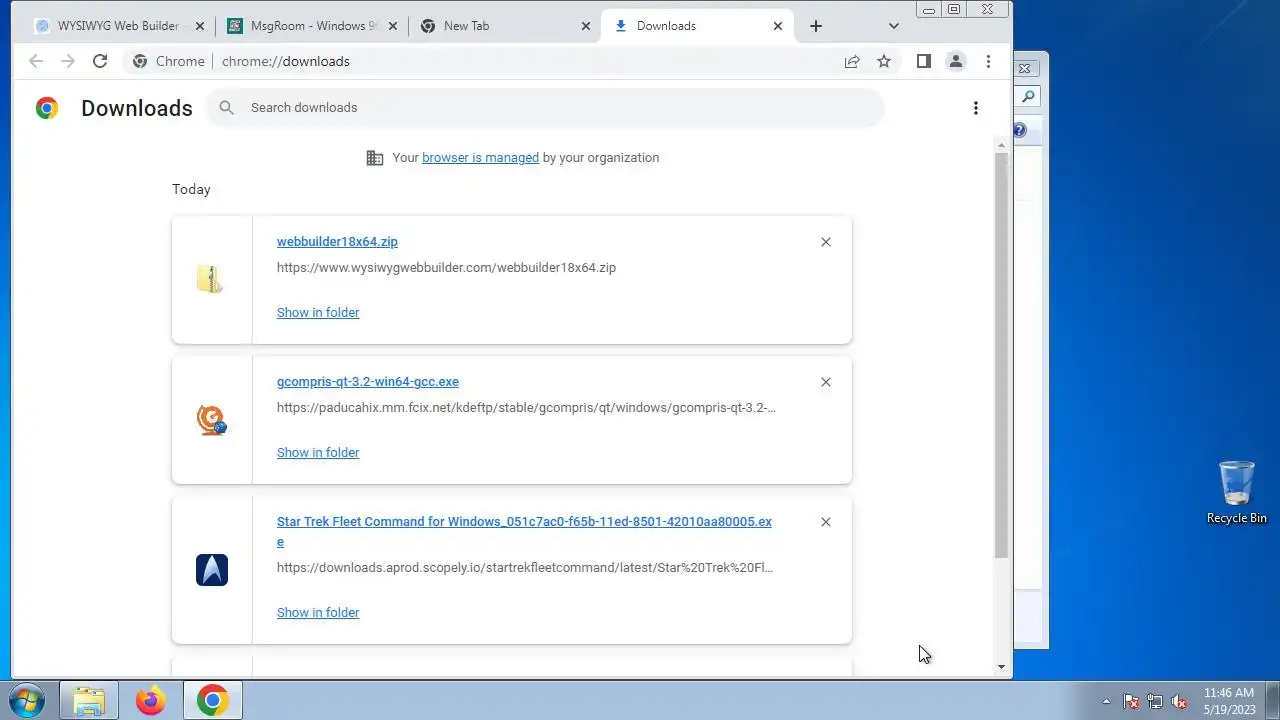
Task: Open the tab search dropdown chevron
Action: click(894, 26)
